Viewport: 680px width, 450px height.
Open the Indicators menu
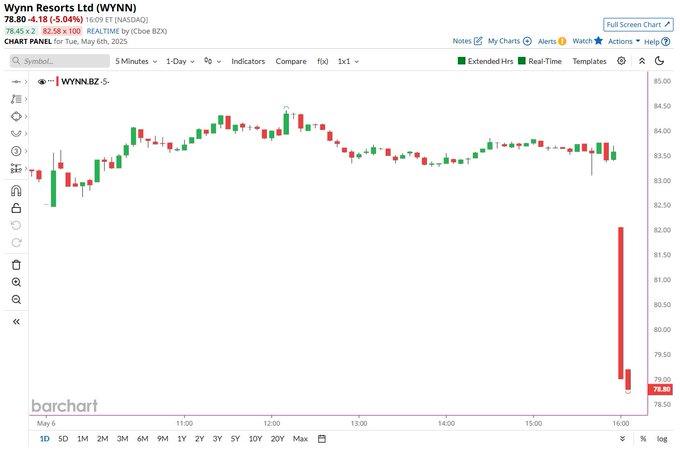point(248,61)
